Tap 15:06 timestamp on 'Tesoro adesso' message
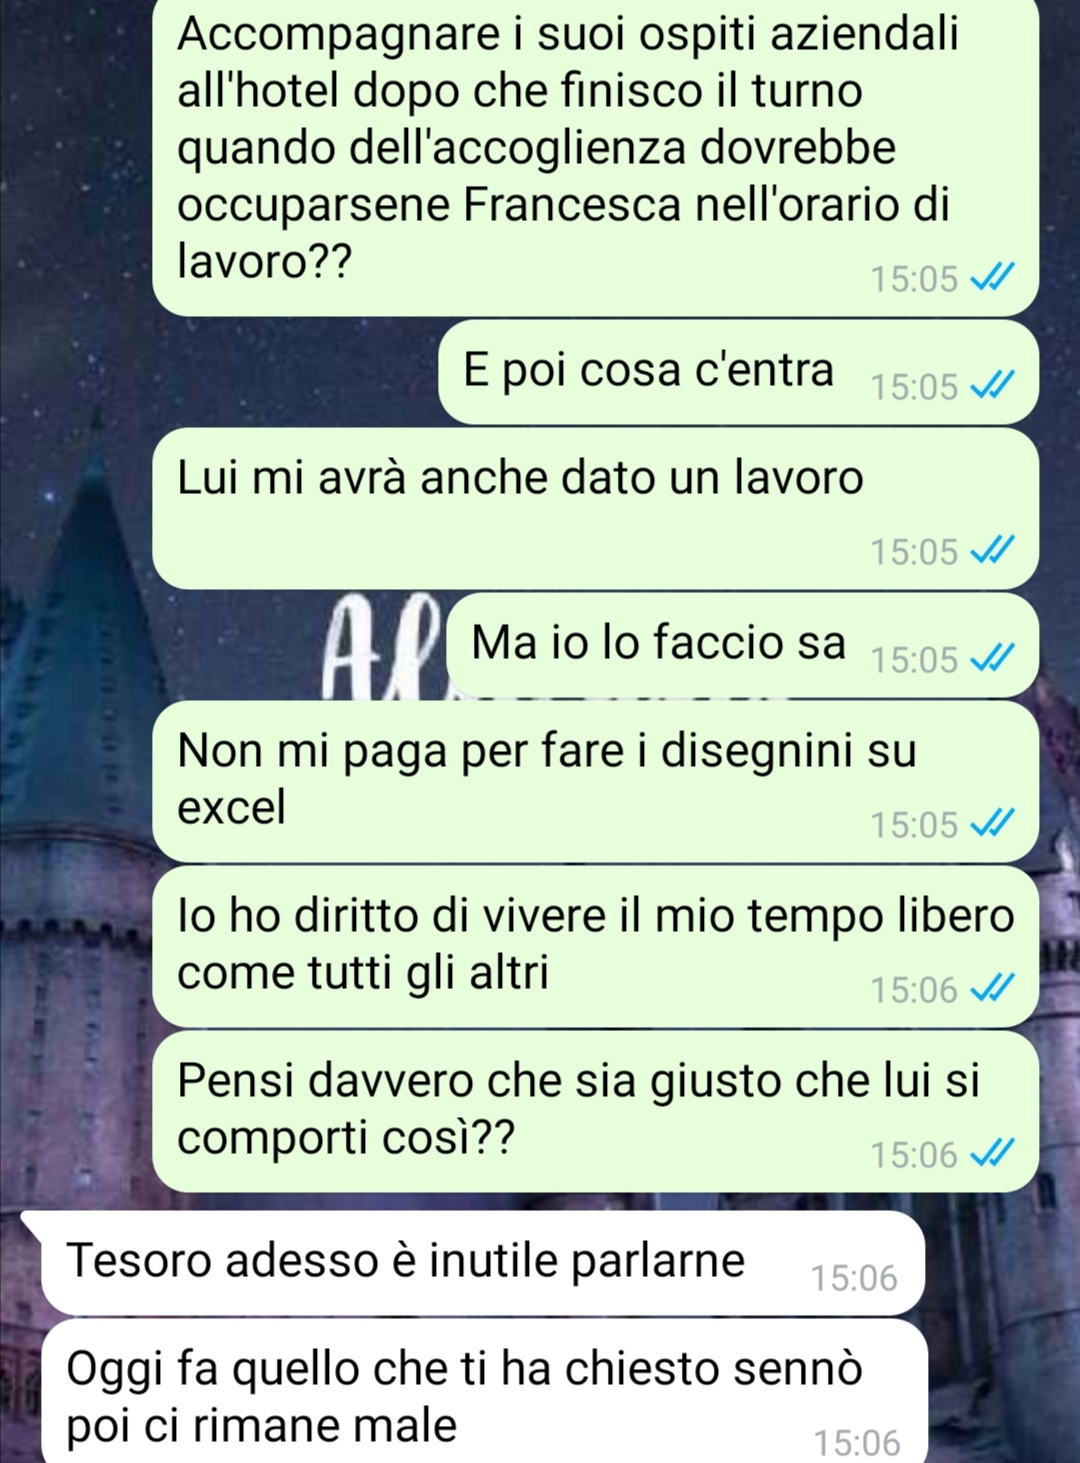The height and width of the screenshot is (1463, 1080). (854, 1278)
